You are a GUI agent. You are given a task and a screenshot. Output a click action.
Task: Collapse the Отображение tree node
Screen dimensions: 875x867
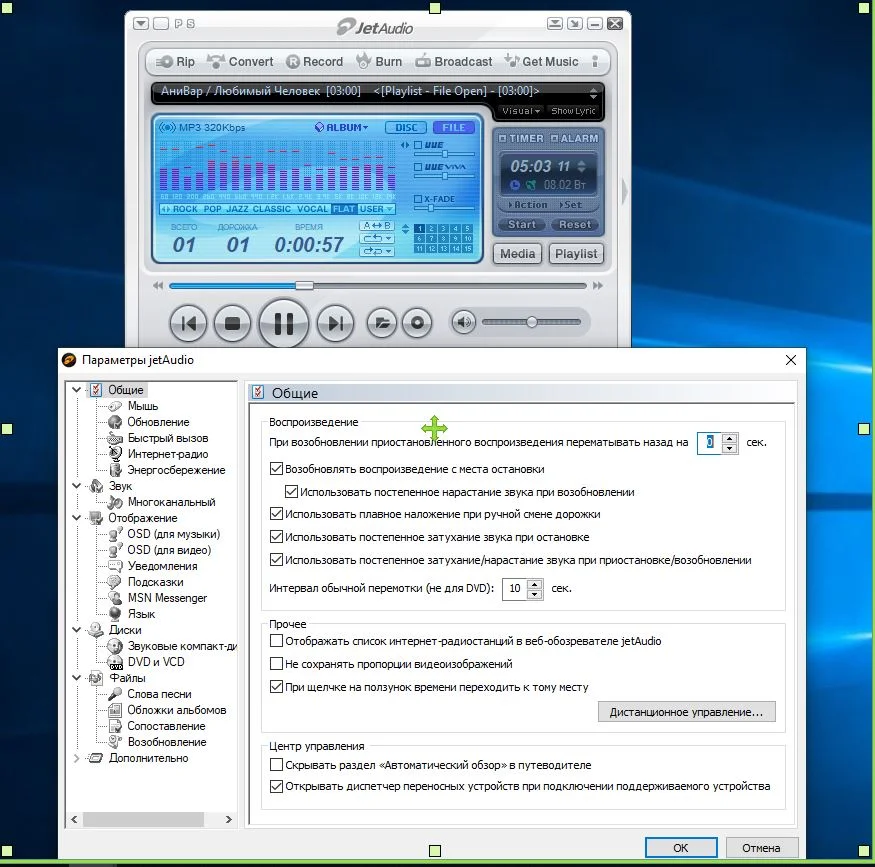(76, 517)
